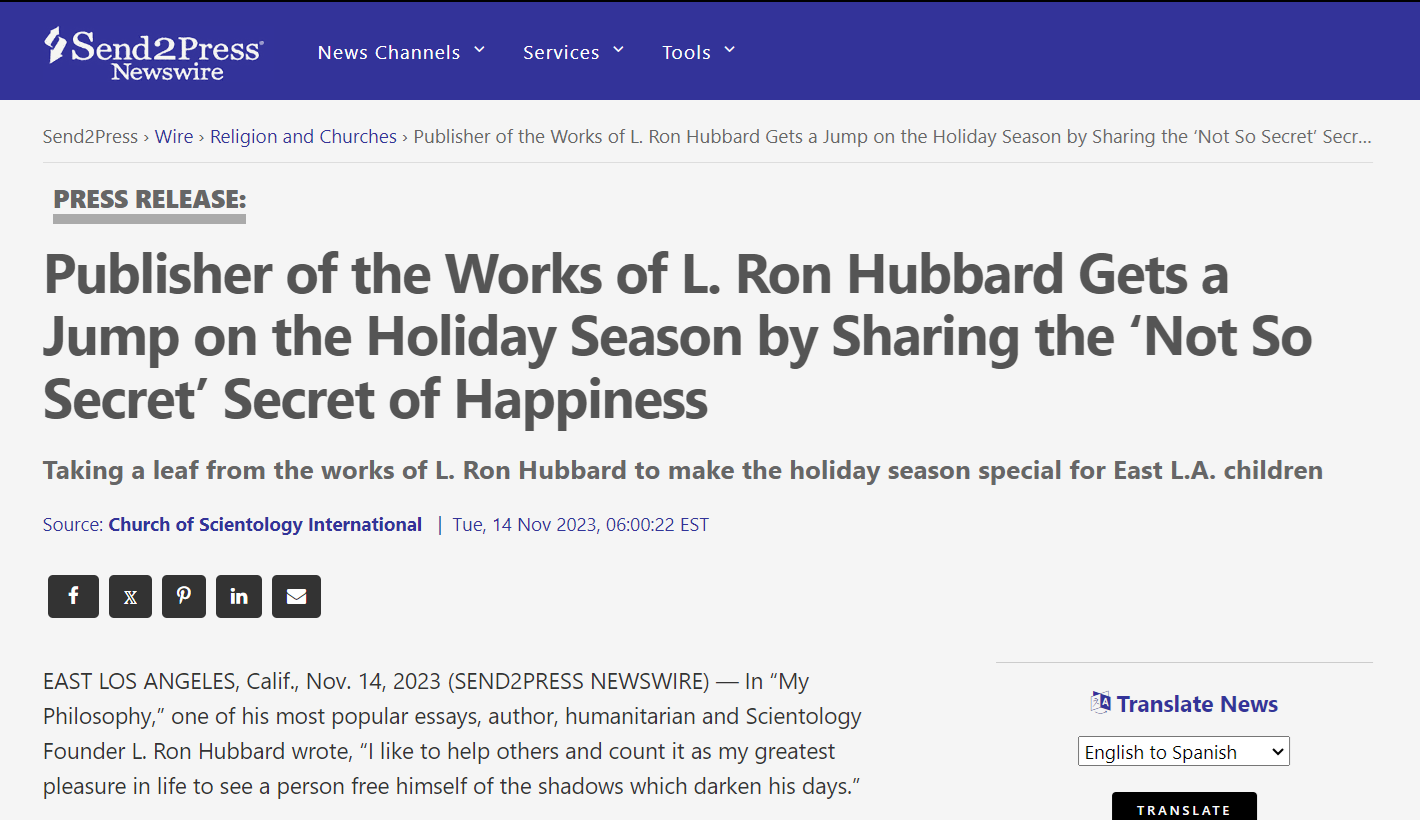Share article on X (Twitter)
The width and height of the screenshot is (1420, 820).
tap(130, 596)
